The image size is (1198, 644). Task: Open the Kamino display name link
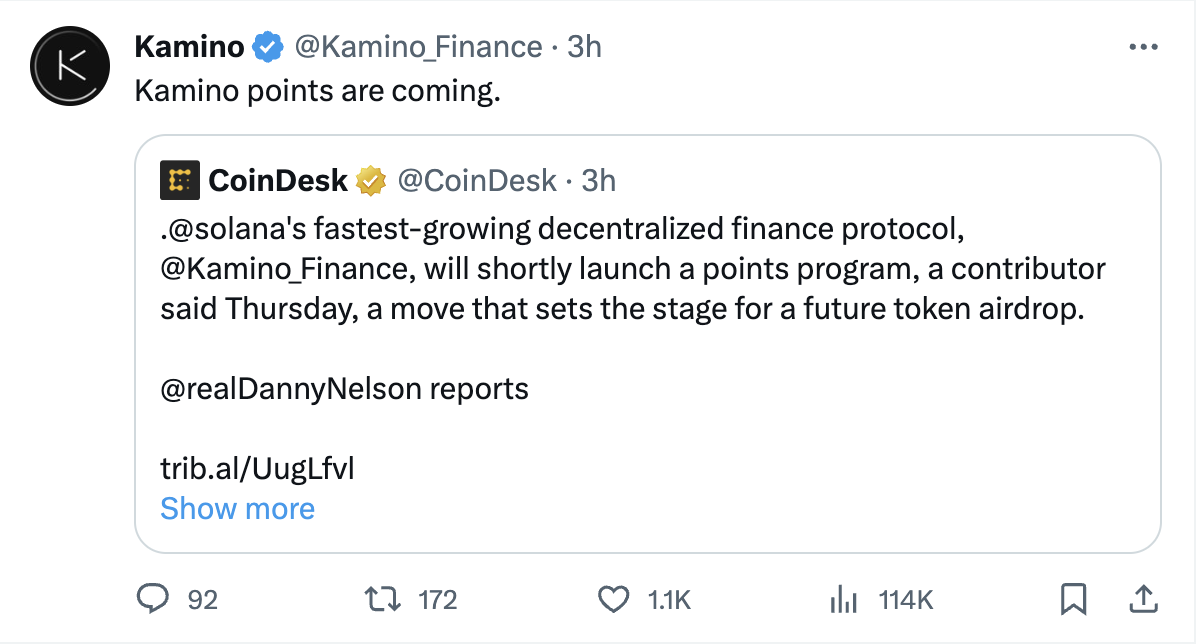point(189,47)
